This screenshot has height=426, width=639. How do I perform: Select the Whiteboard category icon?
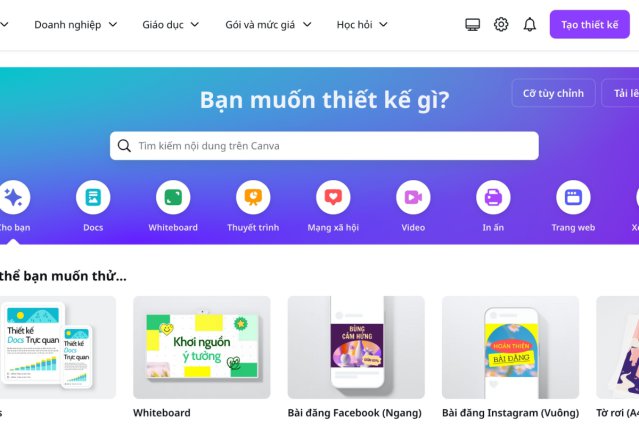[x=173, y=197]
